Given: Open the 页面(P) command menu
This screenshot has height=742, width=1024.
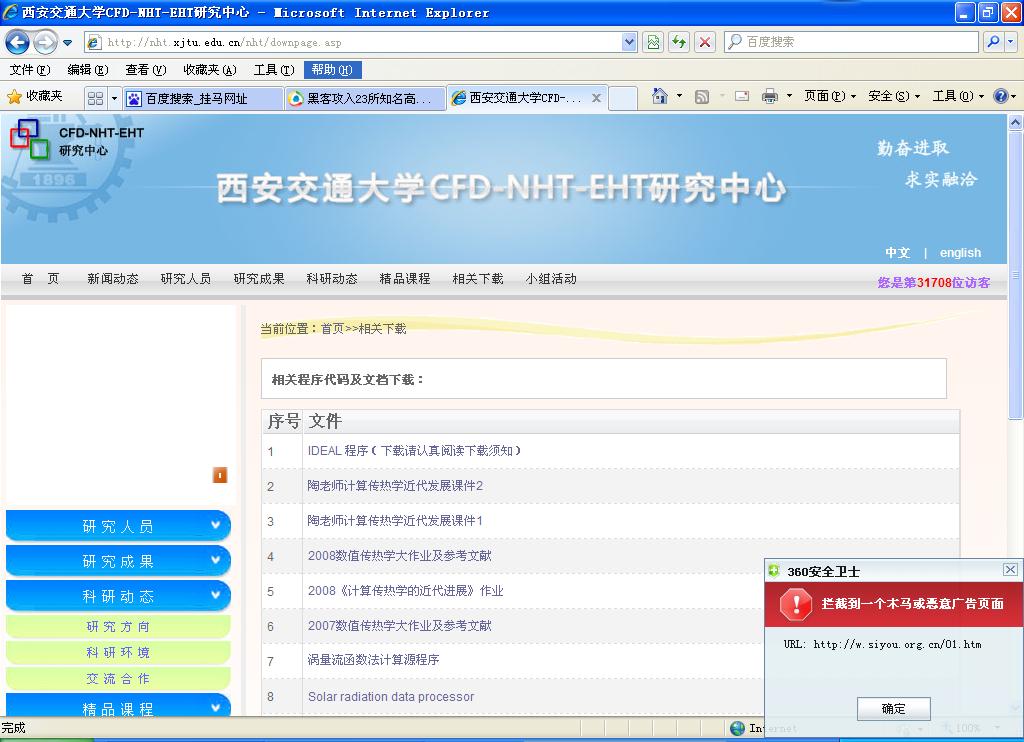Looking at the screenshot, I should tap(829, 97).
